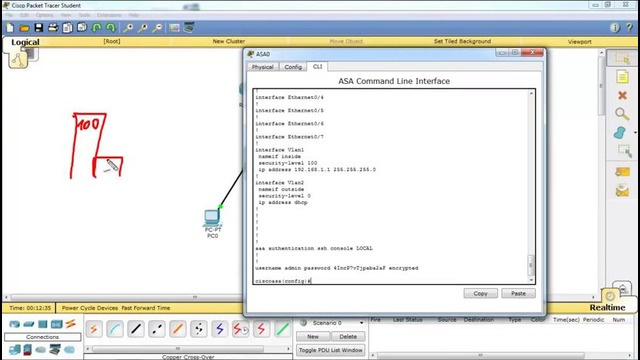This screenshot has width=640, height=360.
Task: Choose the Copper Straight-Through black cable
Action: 136,329
